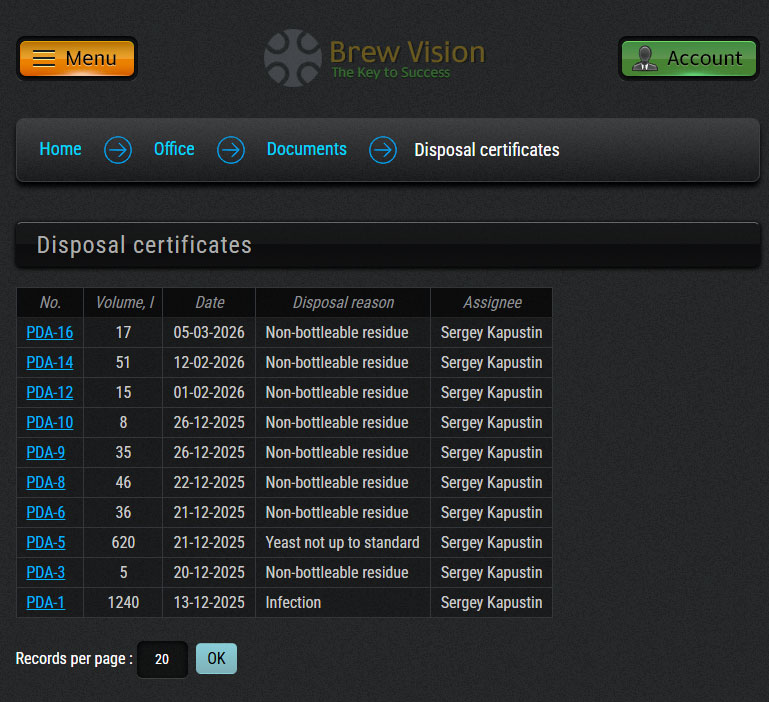Open disposal certificate PDA-8
Image resolution: width=769 pixels, height=702 pixels.
[x=45, y=483]
